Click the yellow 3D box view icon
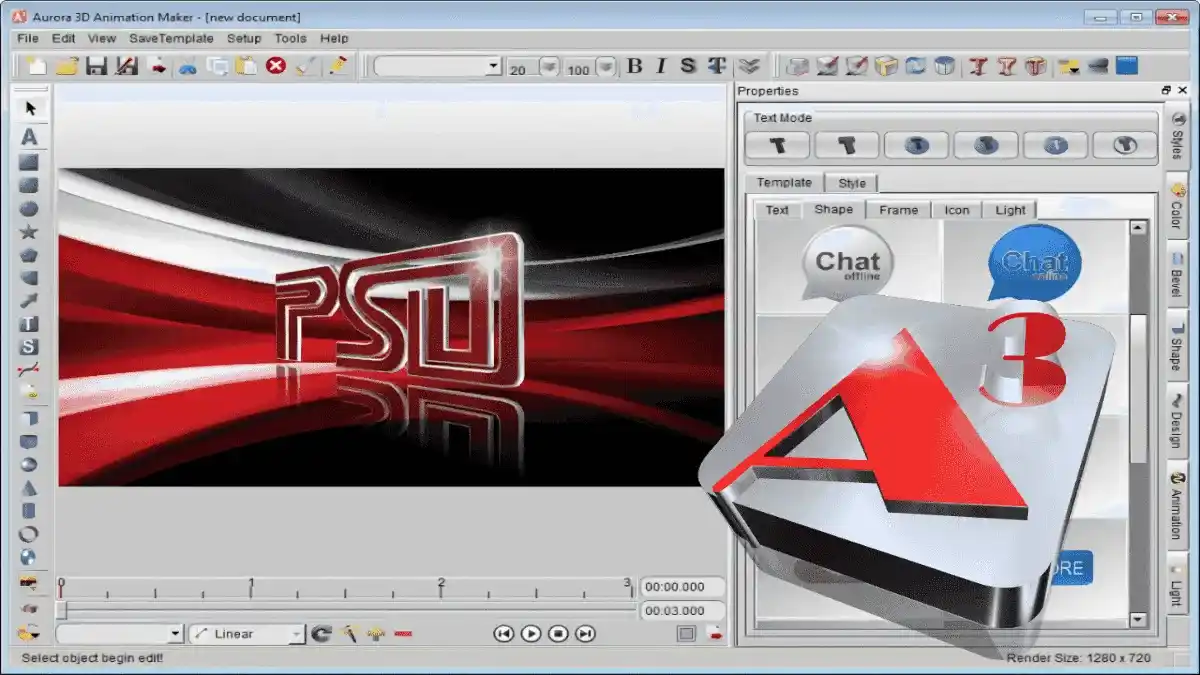This screenshot has width=1200, height=675. (886, 66)
